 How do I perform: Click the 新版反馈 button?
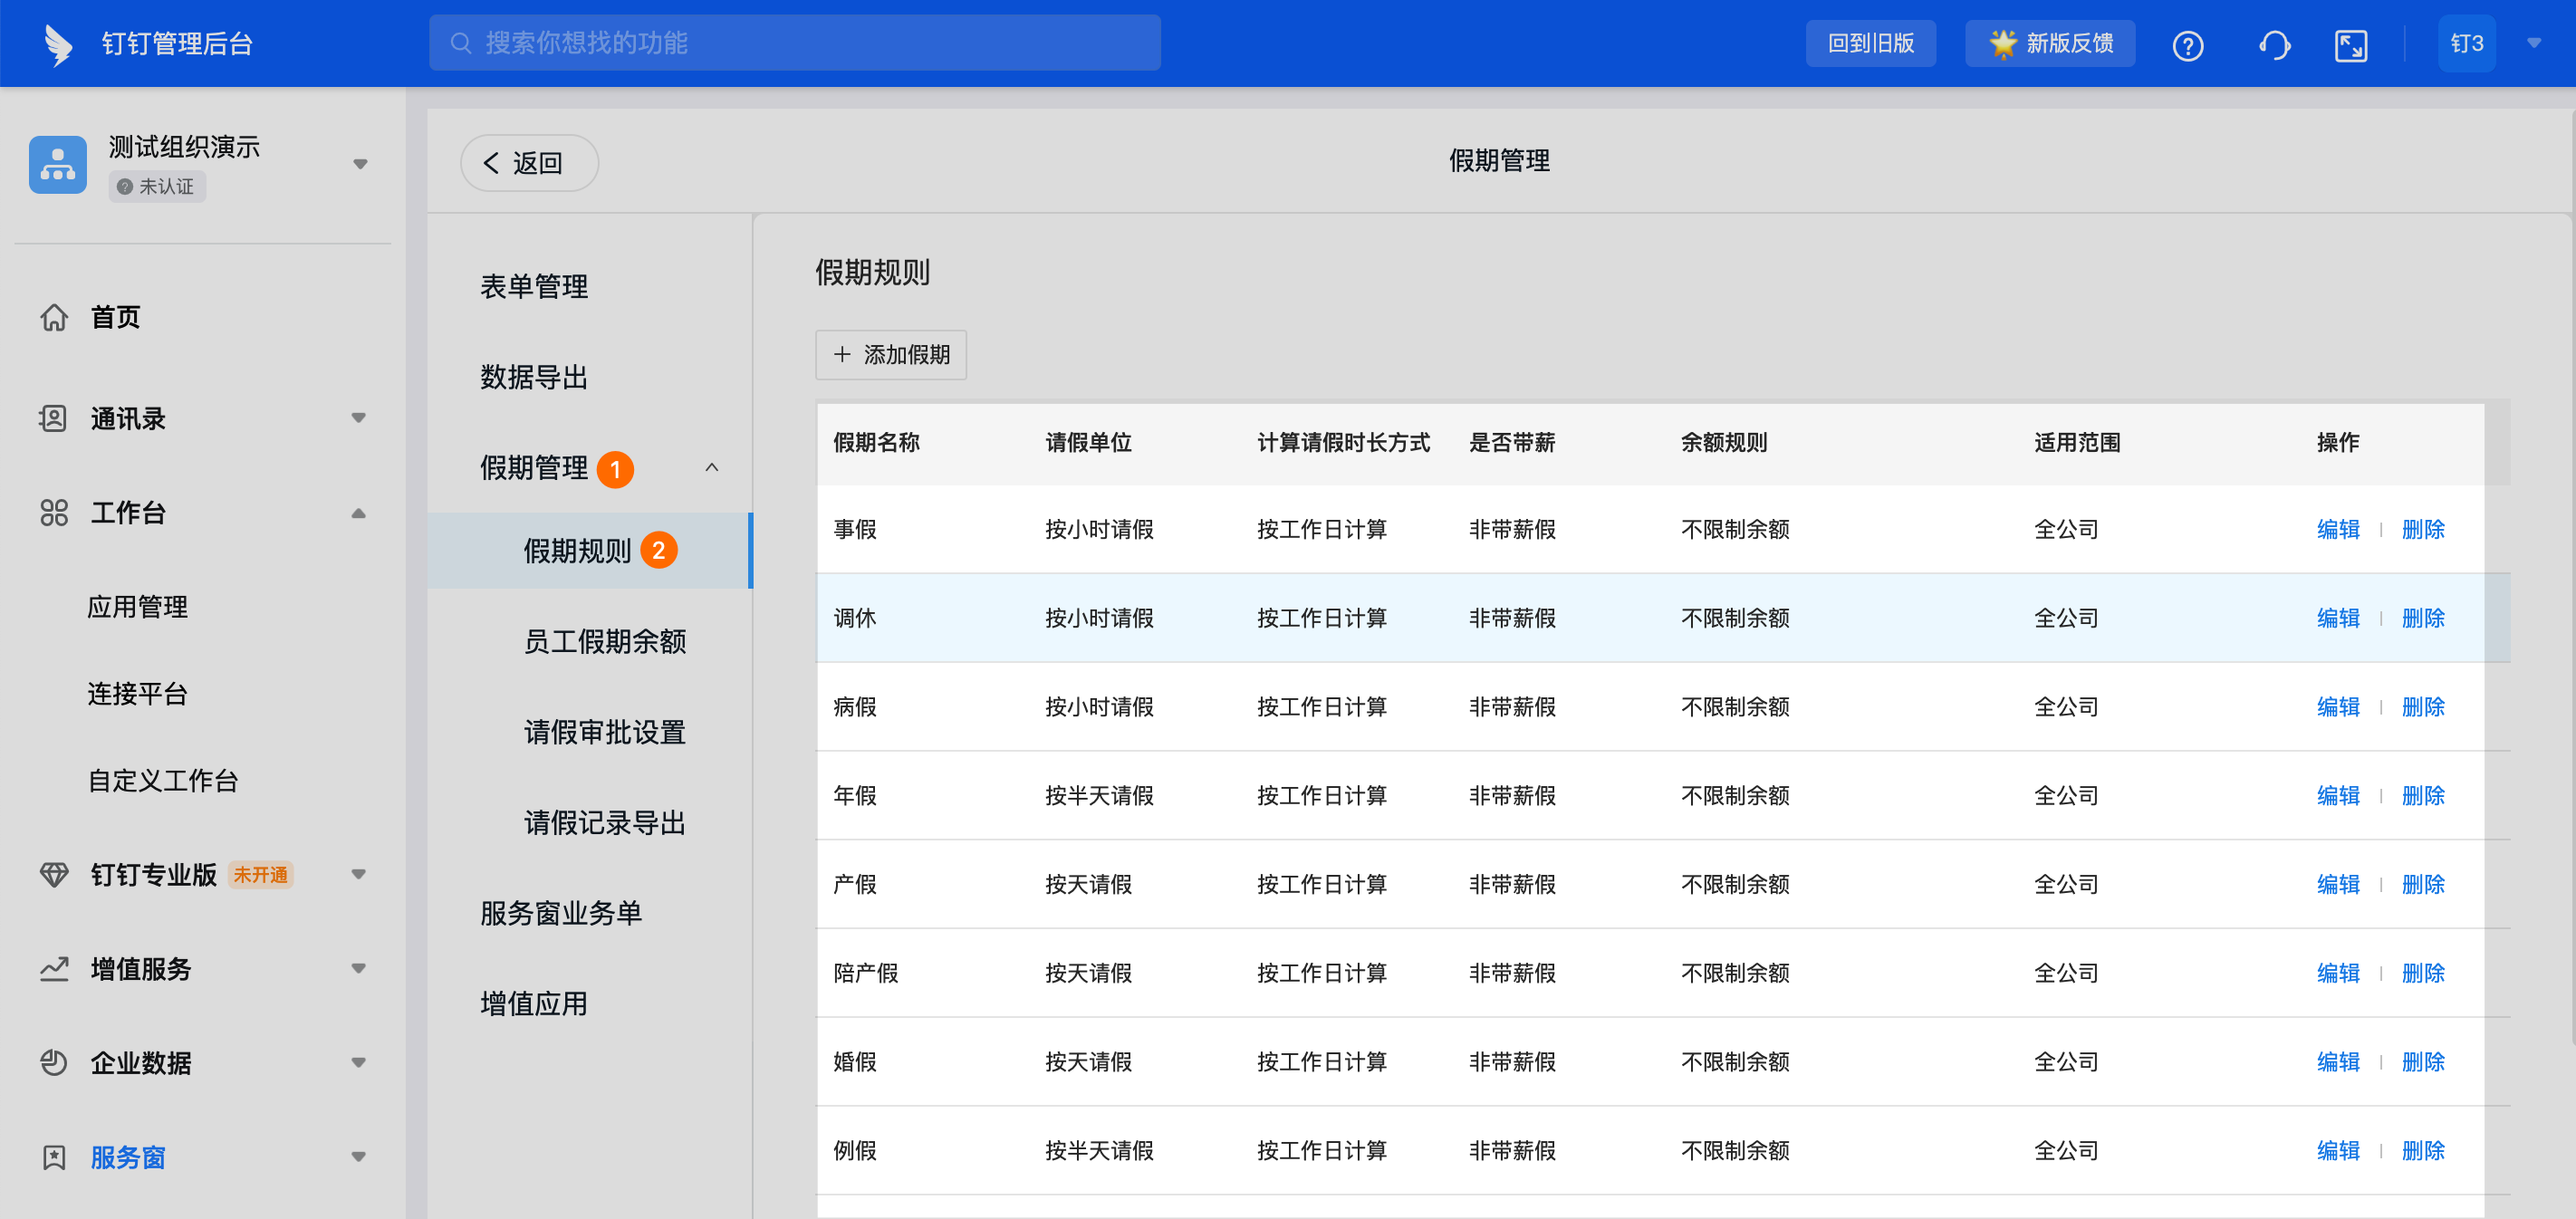2049,43
